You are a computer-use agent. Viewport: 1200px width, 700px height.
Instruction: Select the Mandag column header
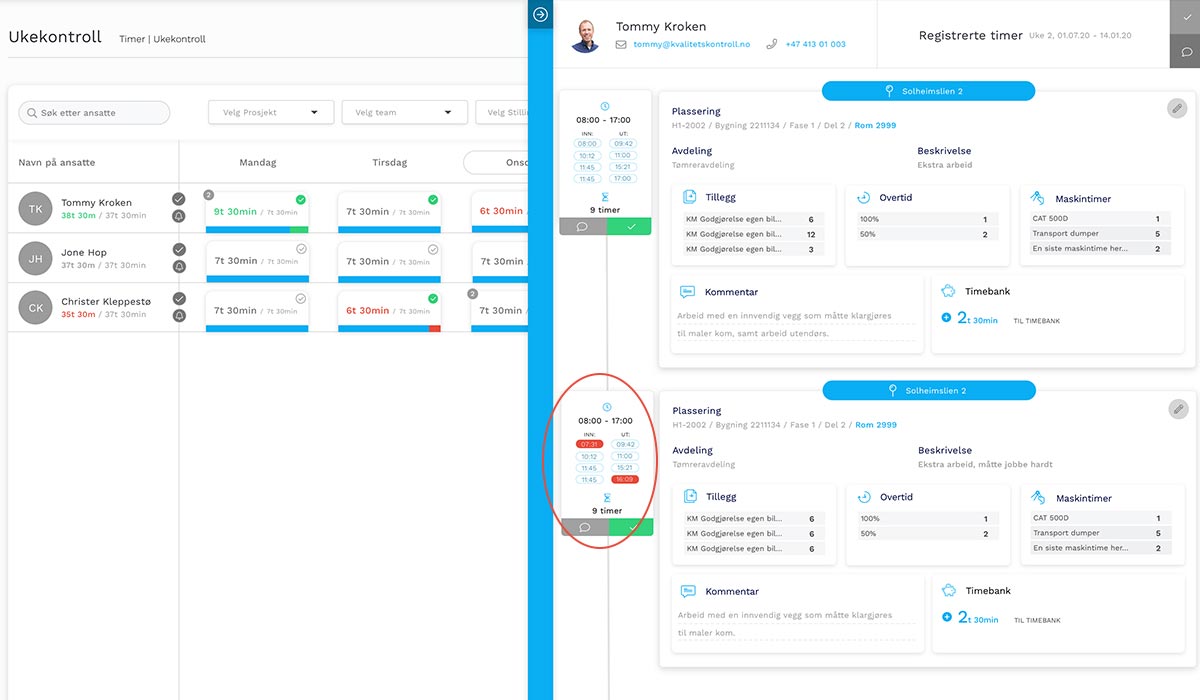(258, 162)
